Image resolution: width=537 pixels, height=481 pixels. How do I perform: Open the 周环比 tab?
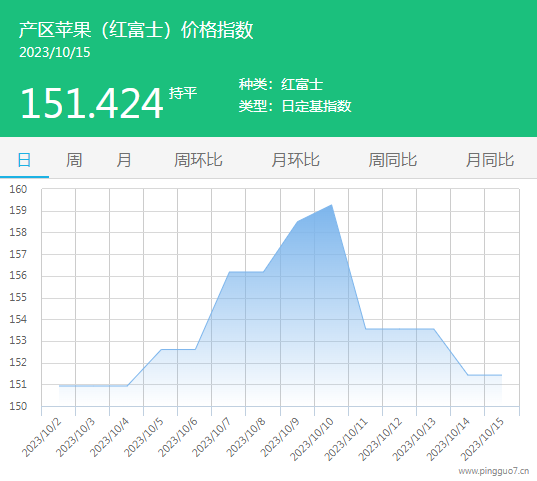(198, 160)
